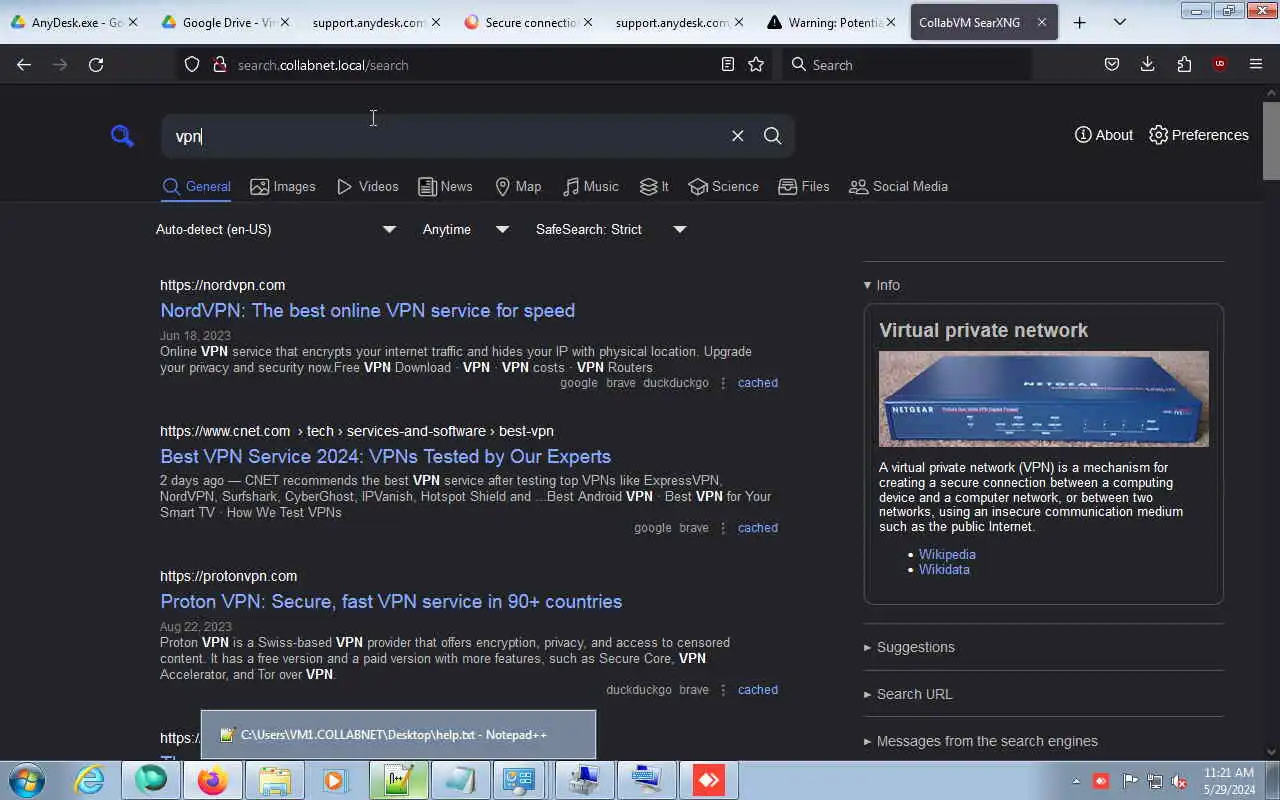This screenshot has height=800, width=1280.
Task: Click the browser Back button
Action: tap(24, 64)
